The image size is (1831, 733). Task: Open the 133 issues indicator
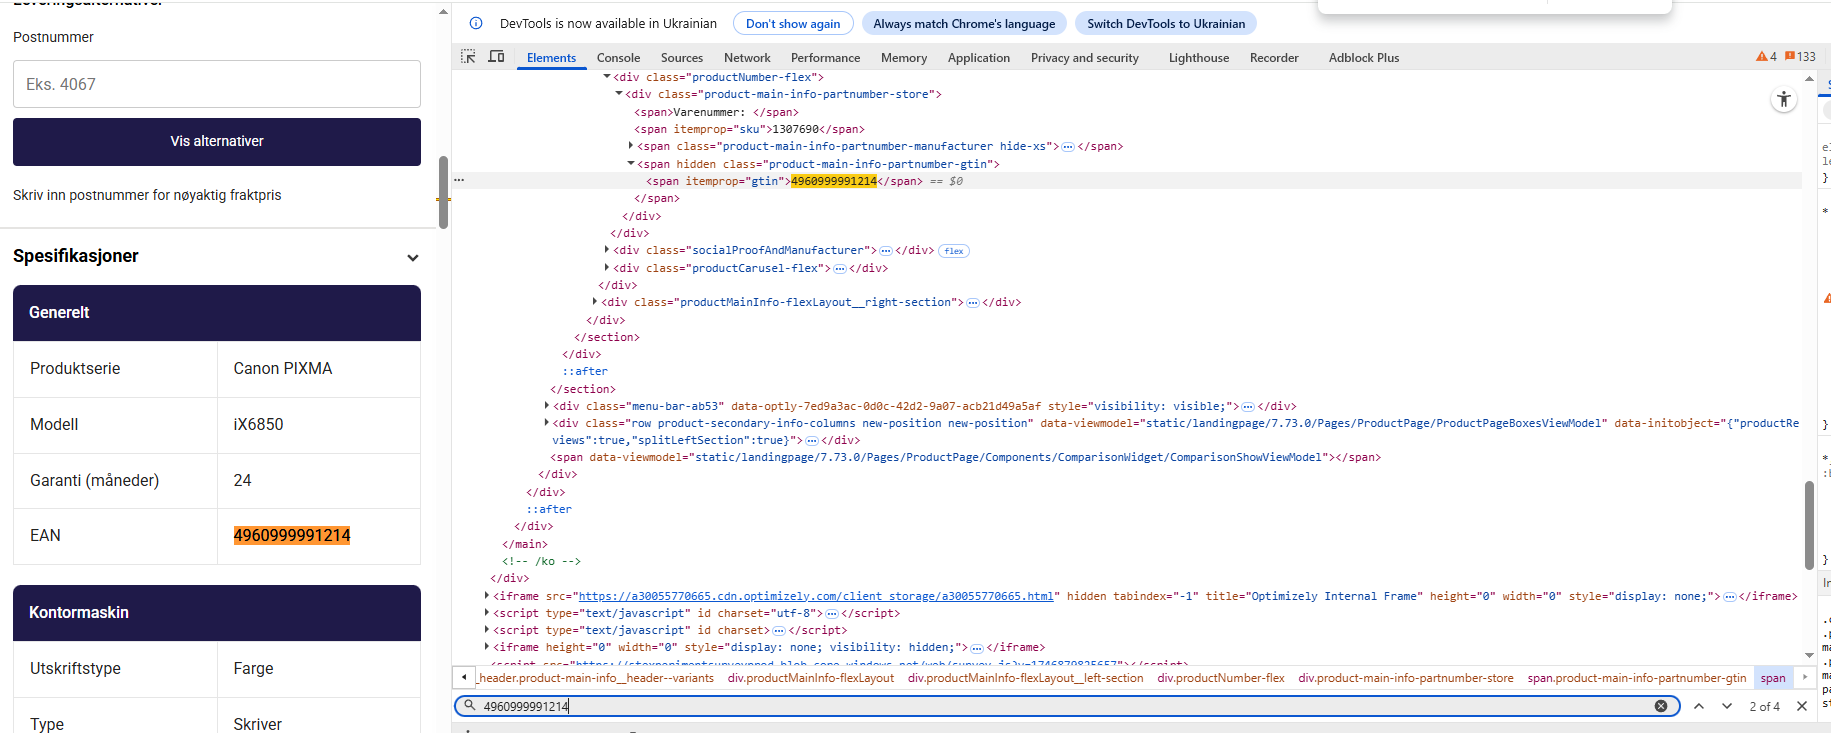click(1800, 57)
